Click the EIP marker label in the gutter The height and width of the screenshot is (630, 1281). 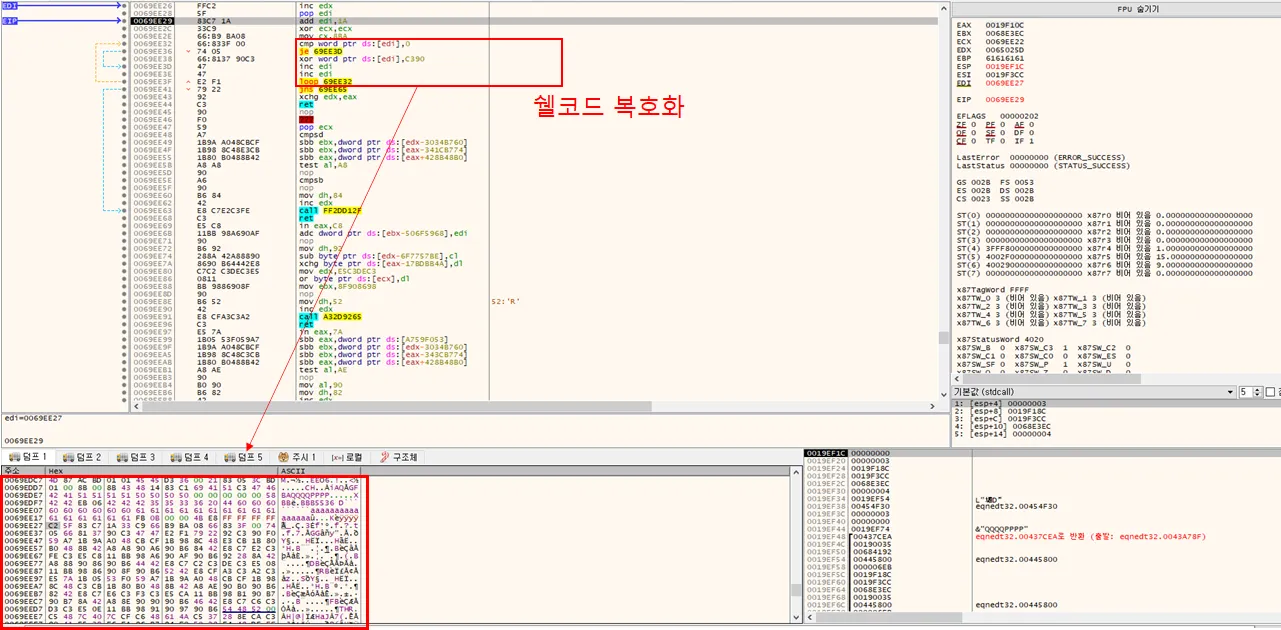[x=9, y=21]
